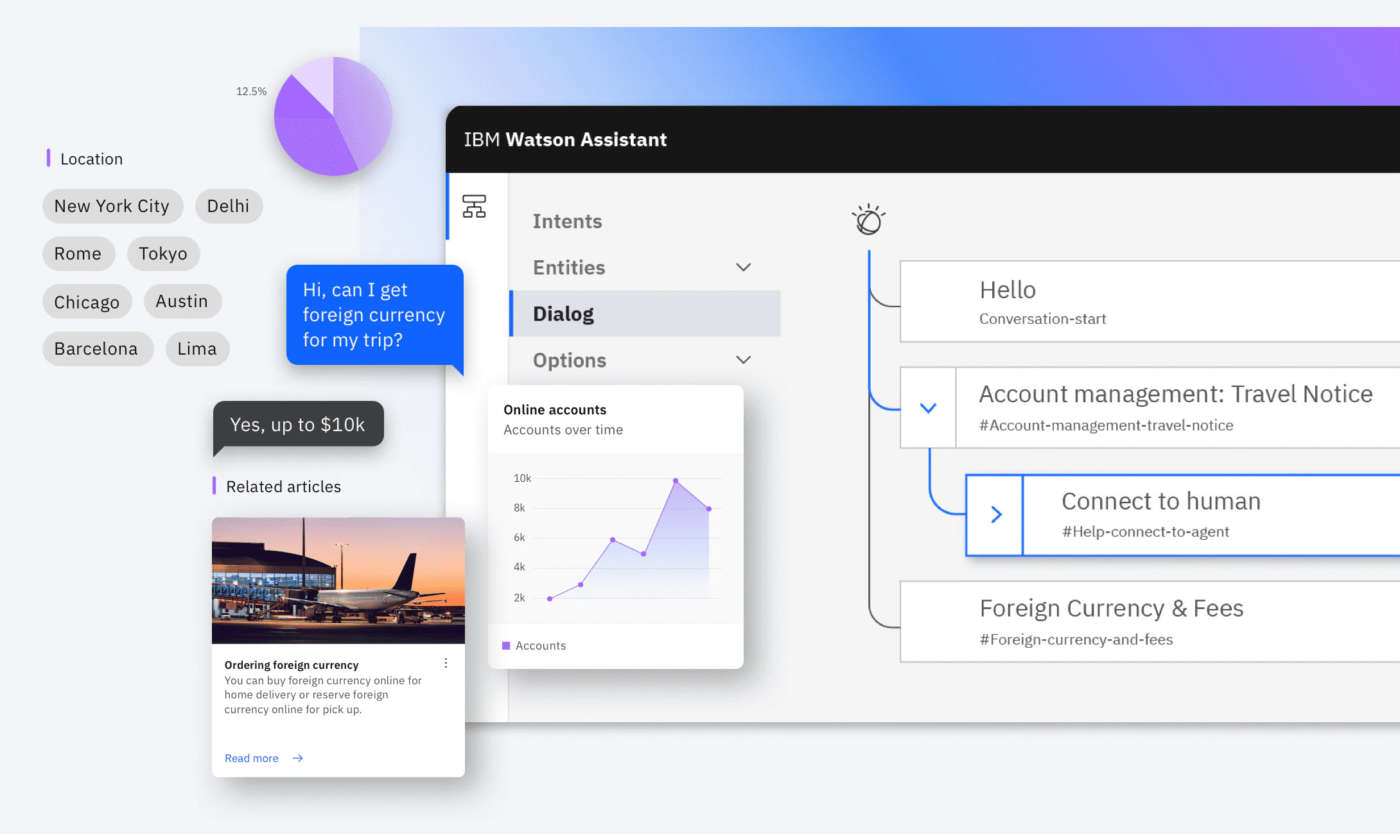Click the #Account-management-travel-notice intent label

click(x=1106, y=425)
